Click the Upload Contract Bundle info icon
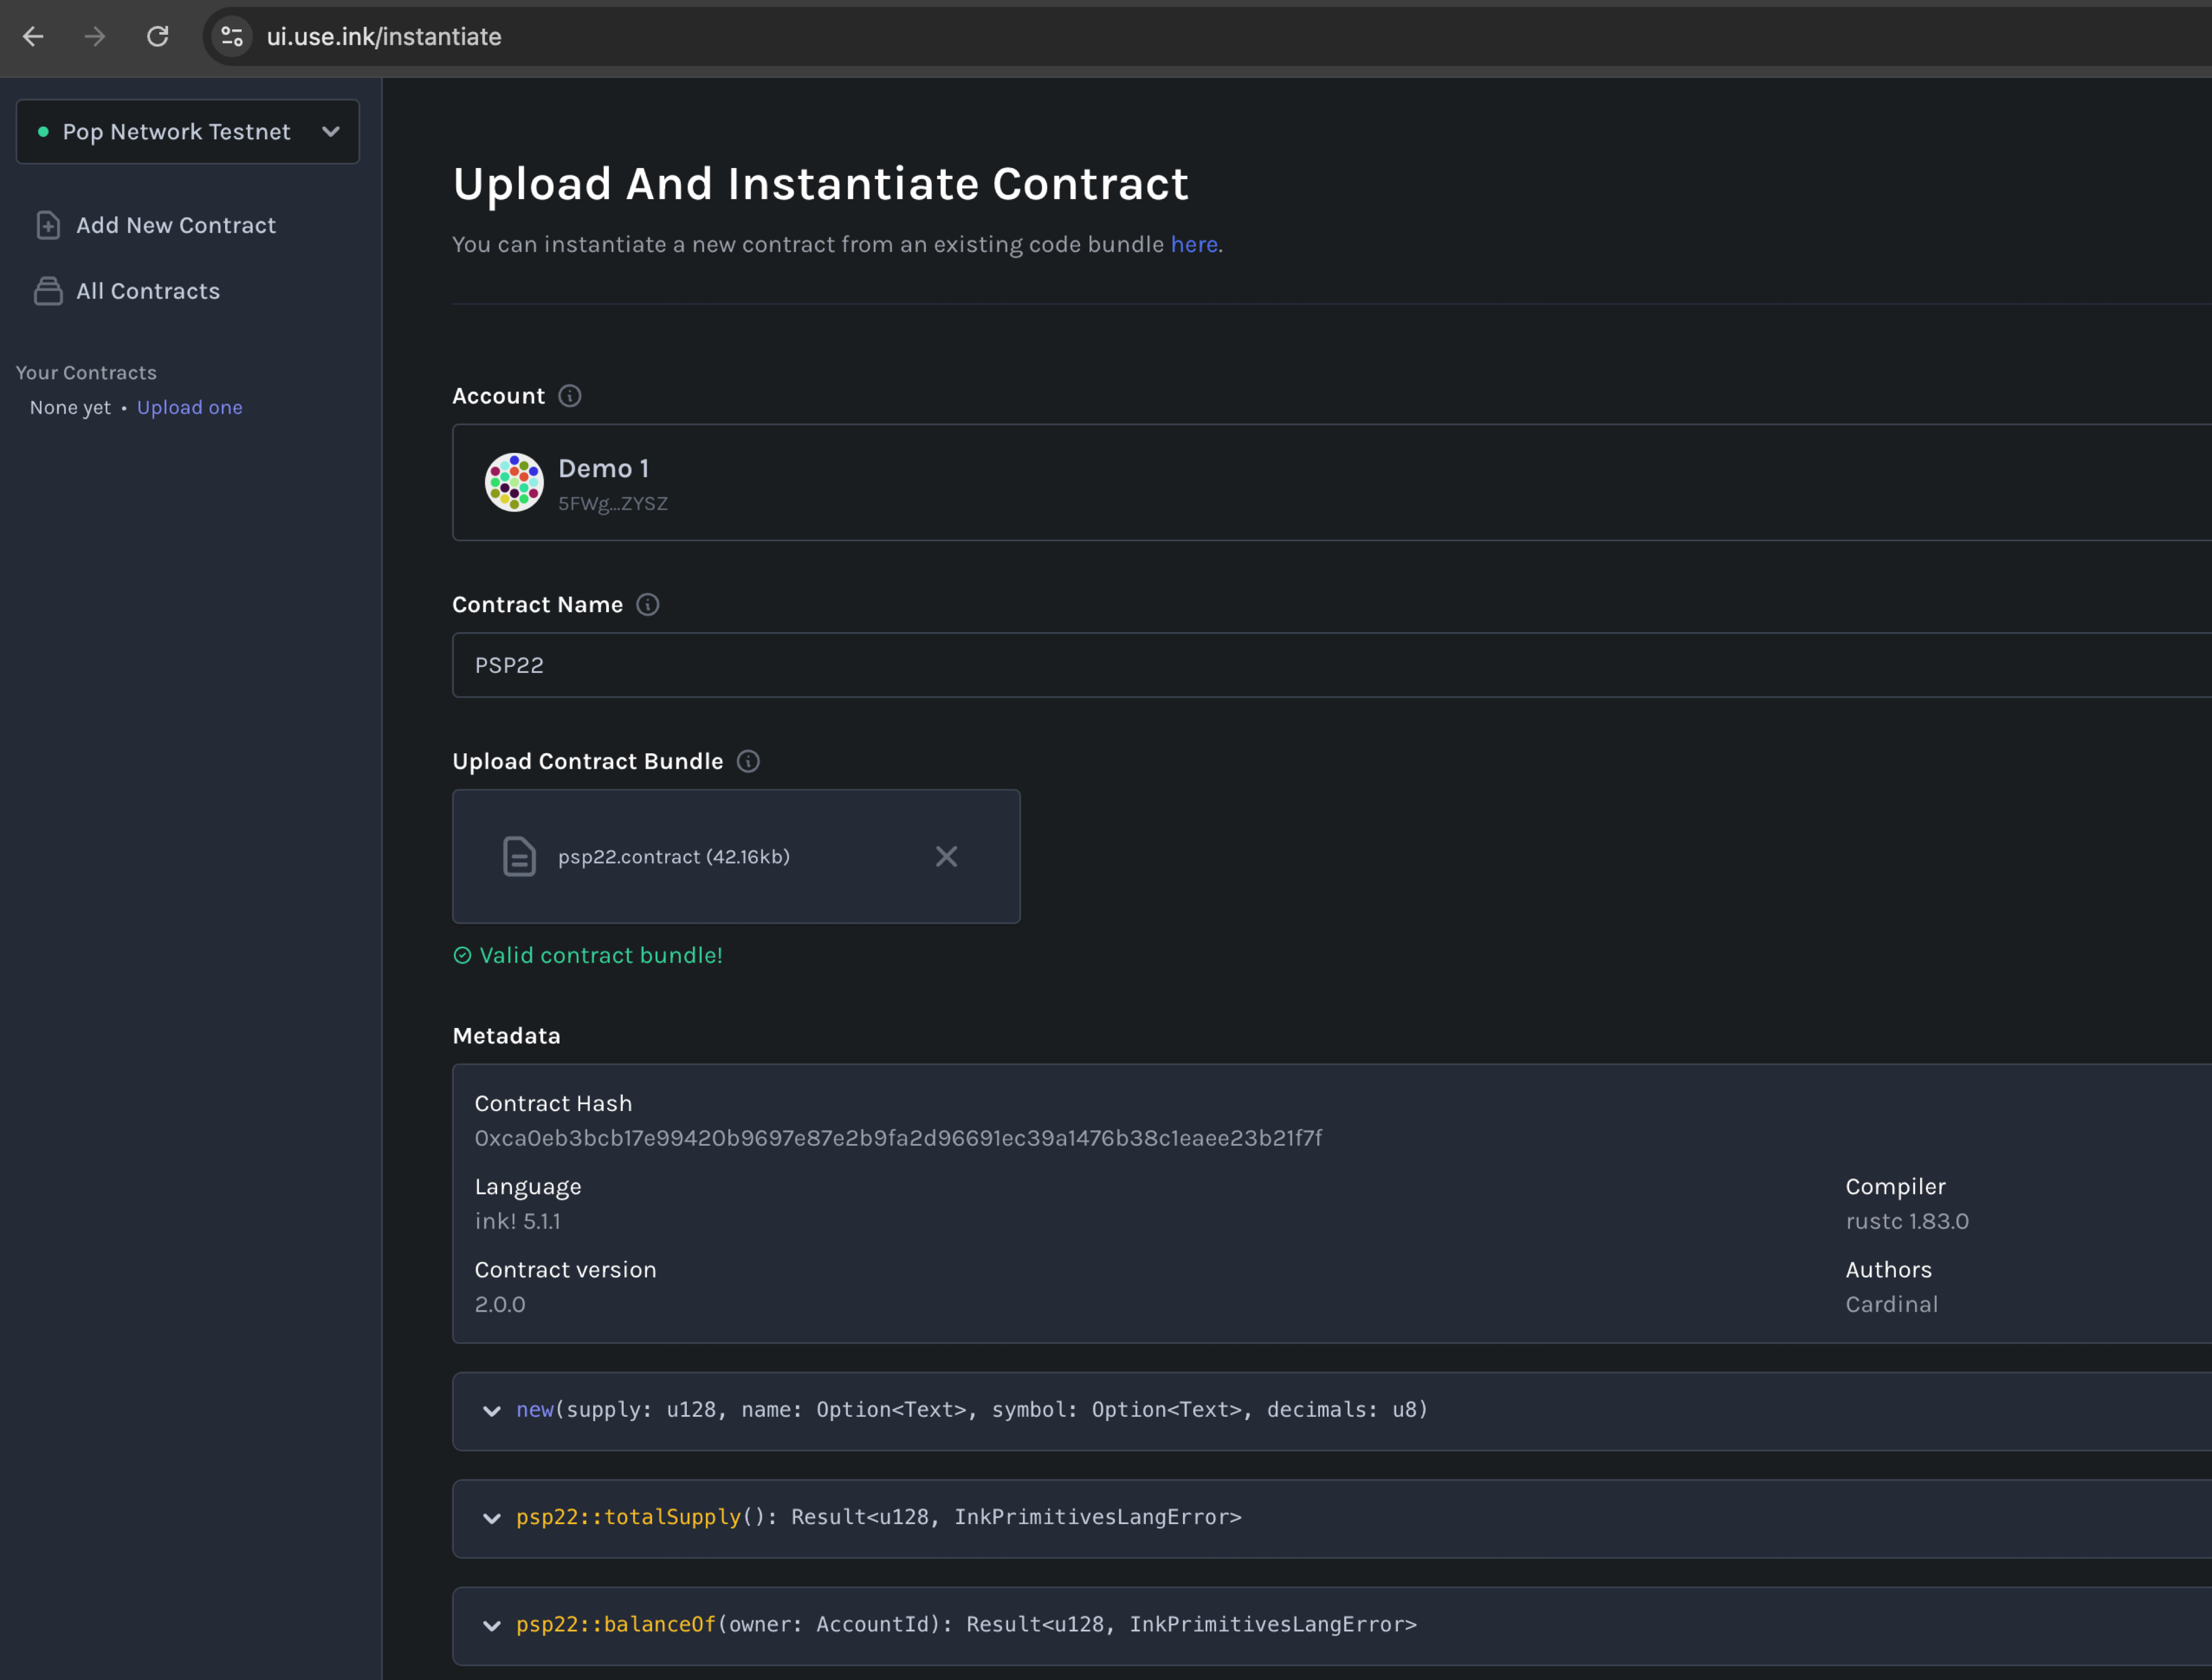This screenshot has height=1680, width=2212. pyautogui.click(x=747, y=762)
